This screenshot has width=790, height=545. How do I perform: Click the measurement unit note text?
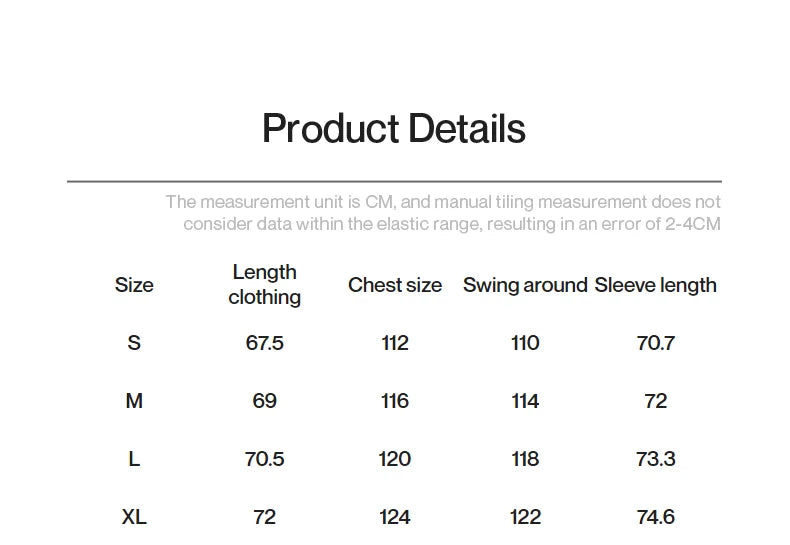coord(442,213)
